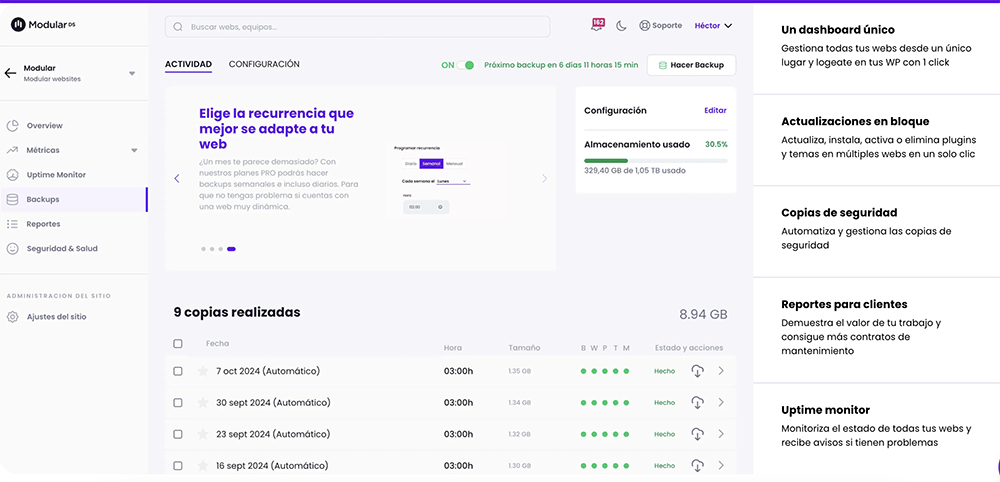Image resolution: width=1000 pixels, height=482 pixels.
Task: Click the Métricas trend icon
Action: coord(12,150)
